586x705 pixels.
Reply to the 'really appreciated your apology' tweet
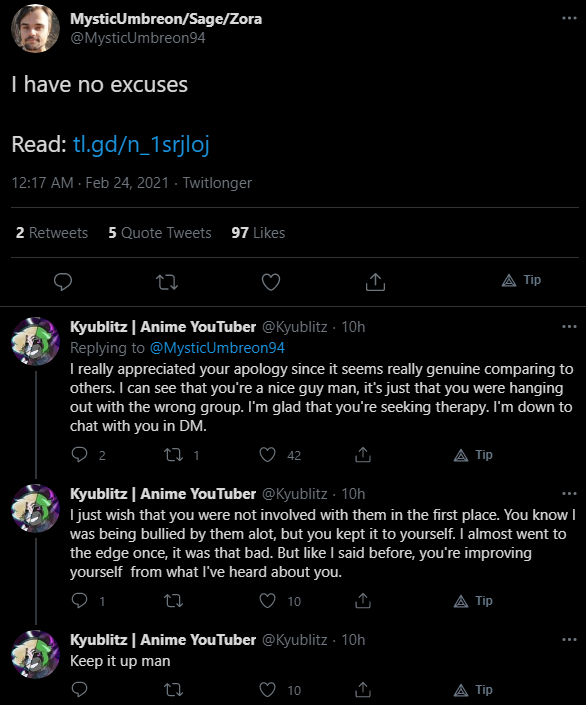click(80, 455)
